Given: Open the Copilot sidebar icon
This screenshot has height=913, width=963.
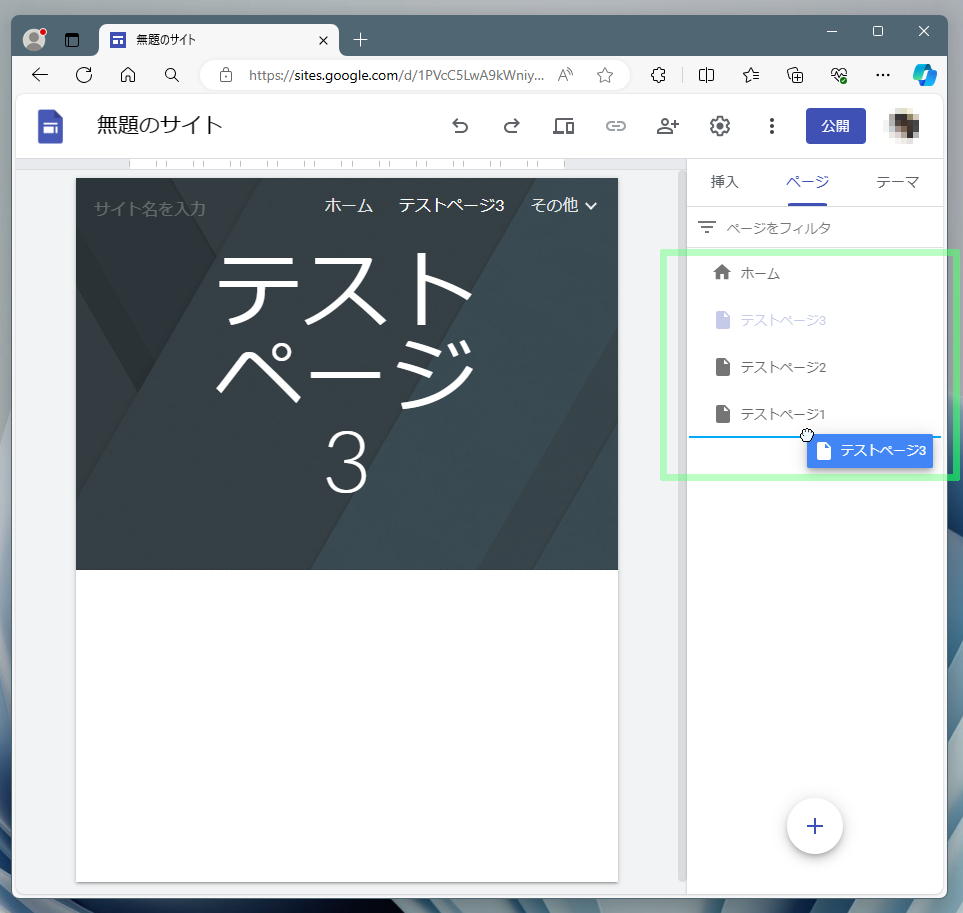Looking at the screenshot, I should [x=924, y=75].
